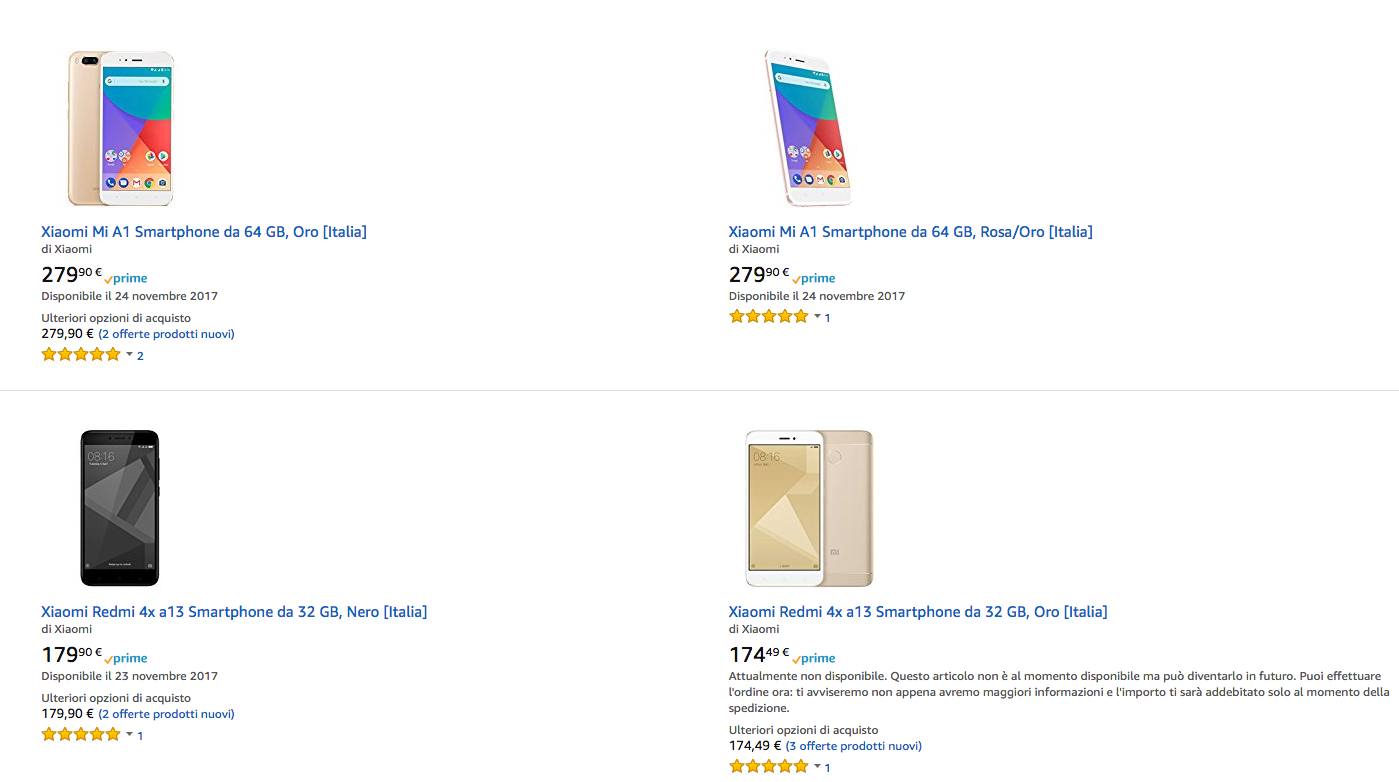Open Xiaomi Mi A1 64 GB Rosa/Oro title link
This screenshot has width=1399, height=782.
tap(910, 232)
